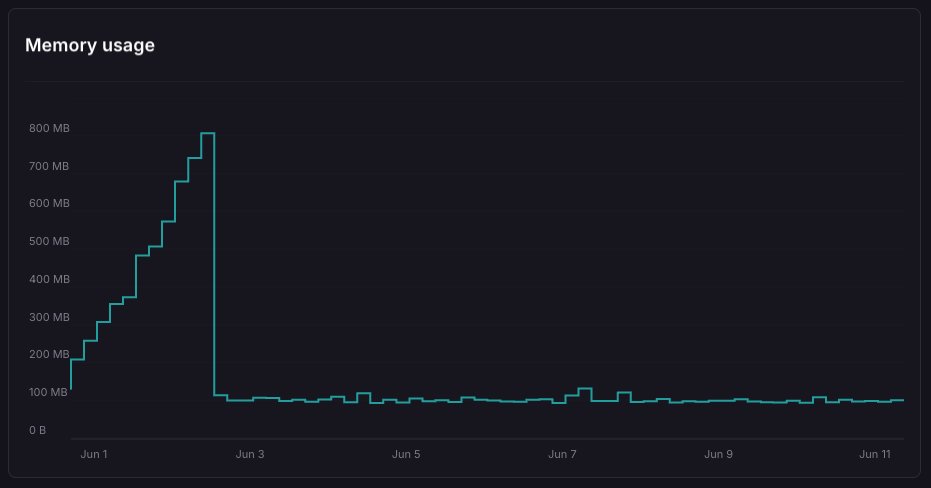Select the Jun 1 date label

coord(94,454)
